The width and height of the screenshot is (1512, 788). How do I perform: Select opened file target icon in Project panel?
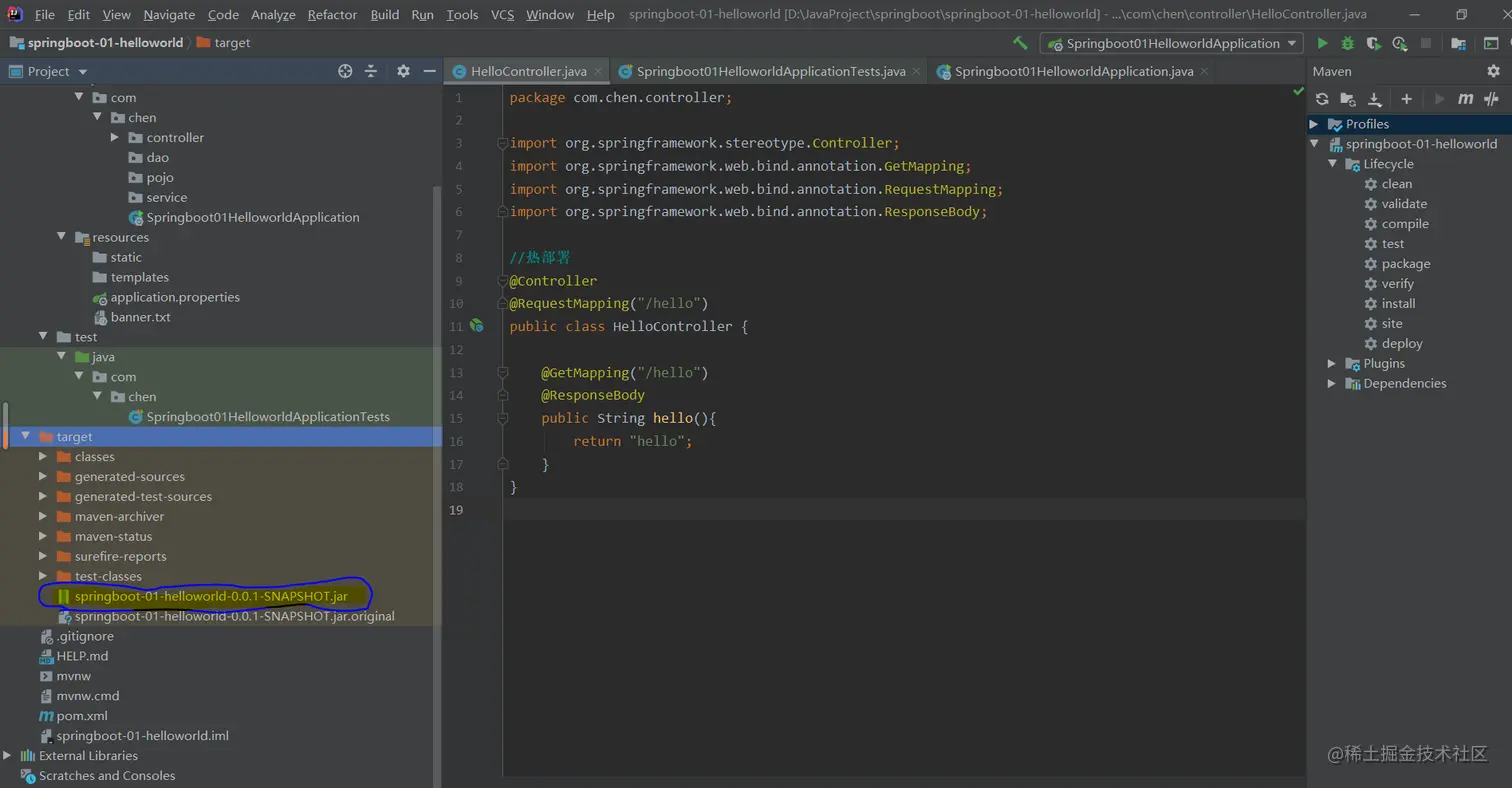pos(345,71)
